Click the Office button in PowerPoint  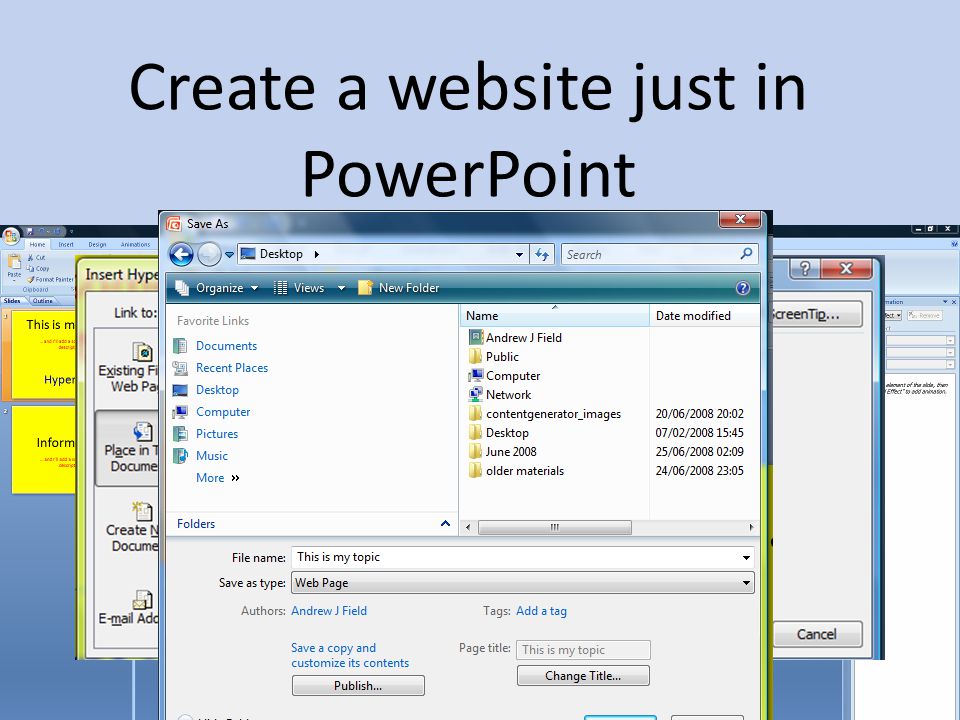[x=11, y=236]
